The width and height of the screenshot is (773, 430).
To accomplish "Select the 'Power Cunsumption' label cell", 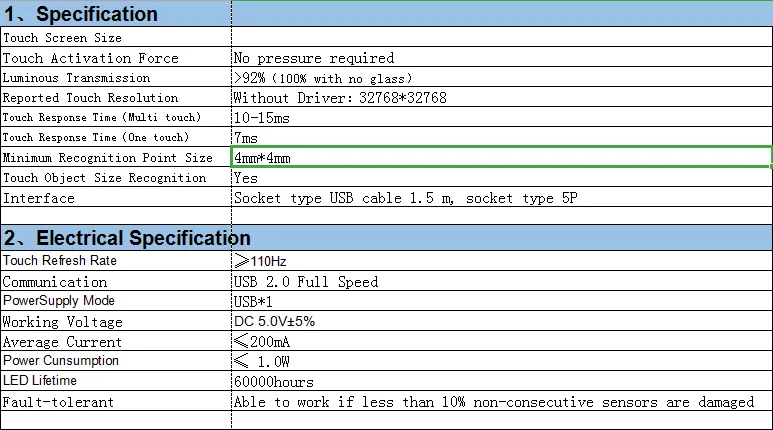I will coord(116,361).
